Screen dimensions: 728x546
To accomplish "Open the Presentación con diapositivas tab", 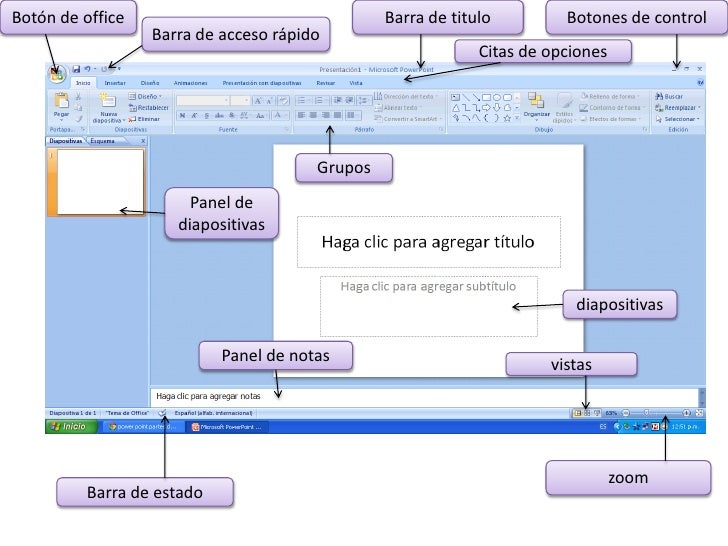I will [262, 83].
